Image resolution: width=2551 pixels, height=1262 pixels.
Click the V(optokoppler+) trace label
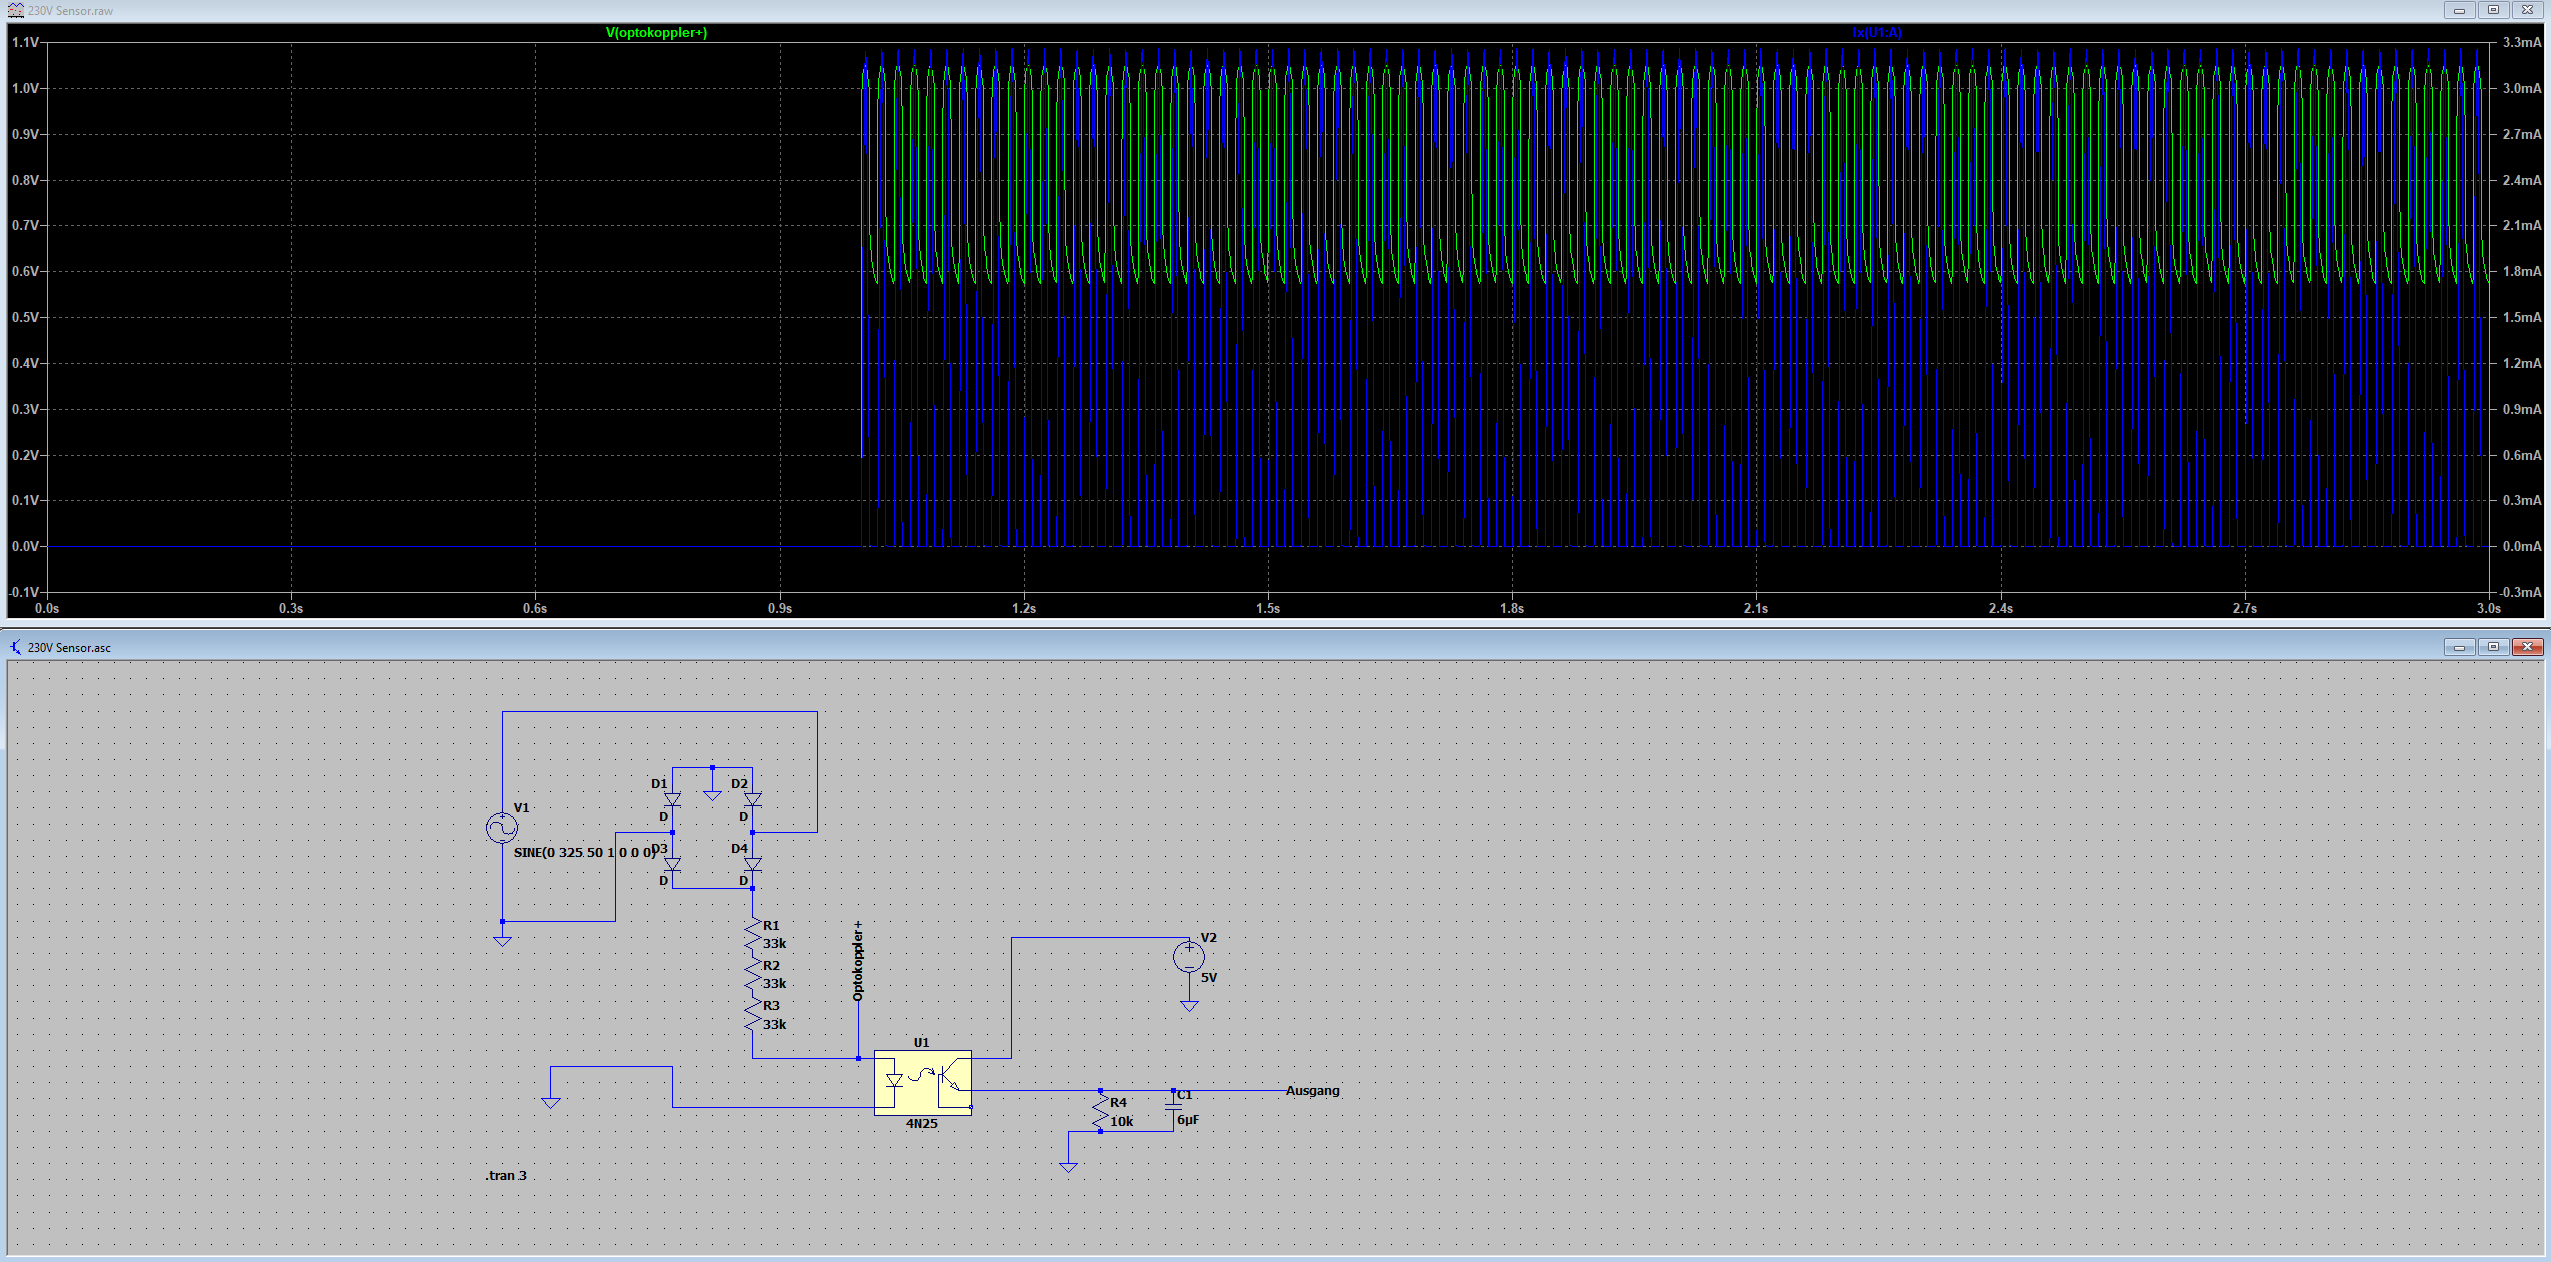coord(656,33)
